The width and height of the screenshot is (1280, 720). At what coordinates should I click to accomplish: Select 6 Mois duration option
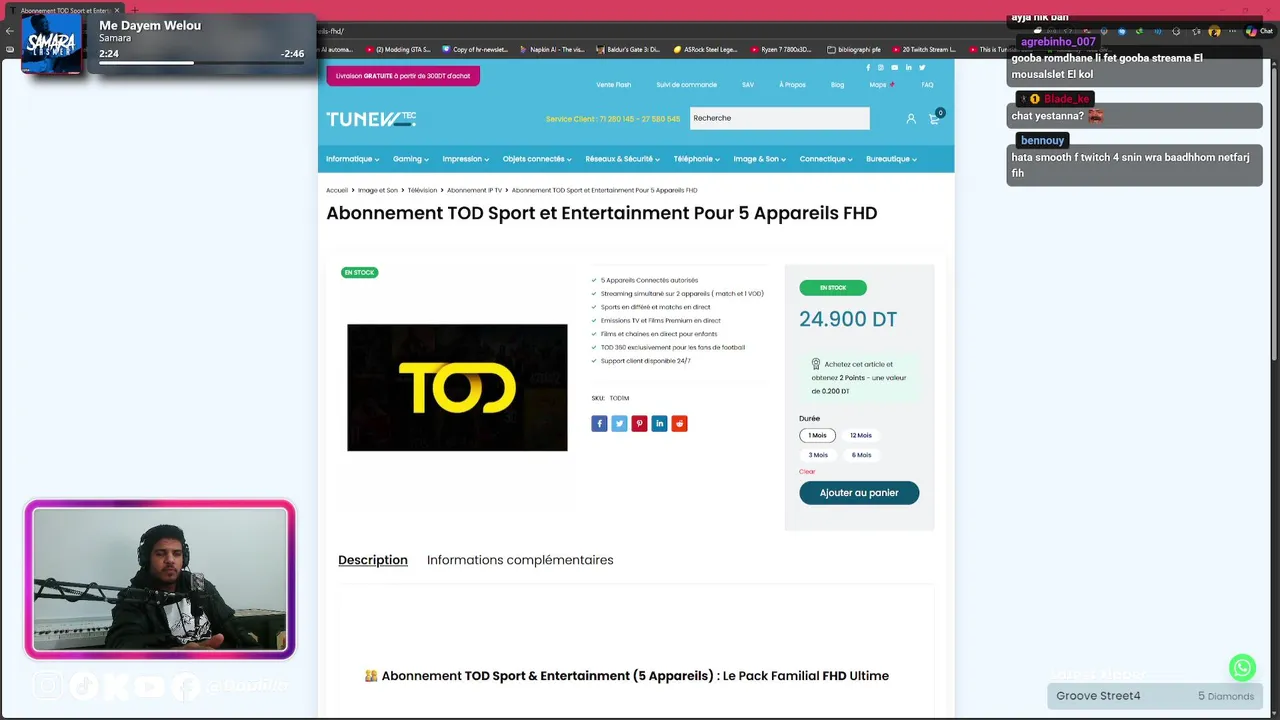tap(860, 455)
